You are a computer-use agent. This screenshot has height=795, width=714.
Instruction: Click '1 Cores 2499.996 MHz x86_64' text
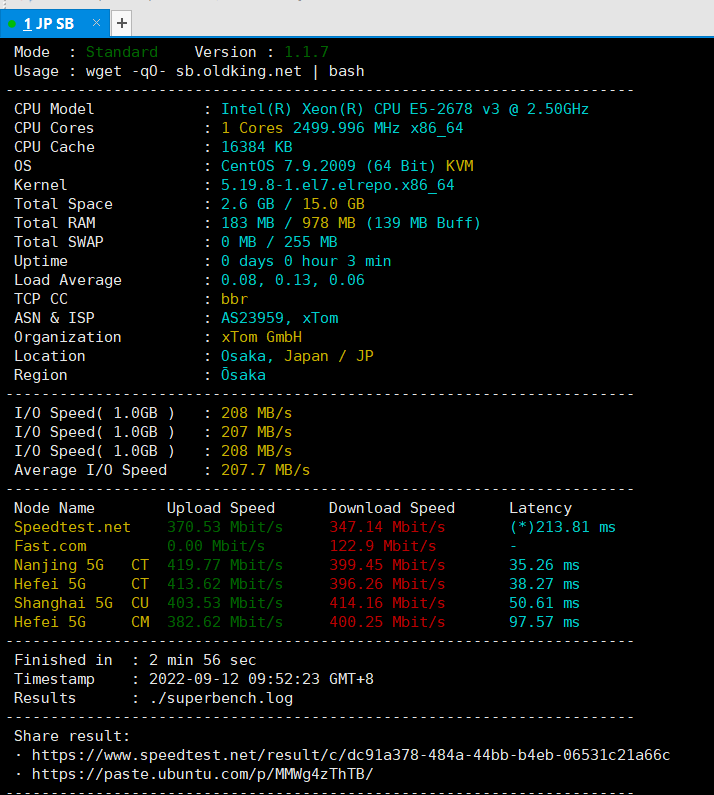click(x=342, y=128)
